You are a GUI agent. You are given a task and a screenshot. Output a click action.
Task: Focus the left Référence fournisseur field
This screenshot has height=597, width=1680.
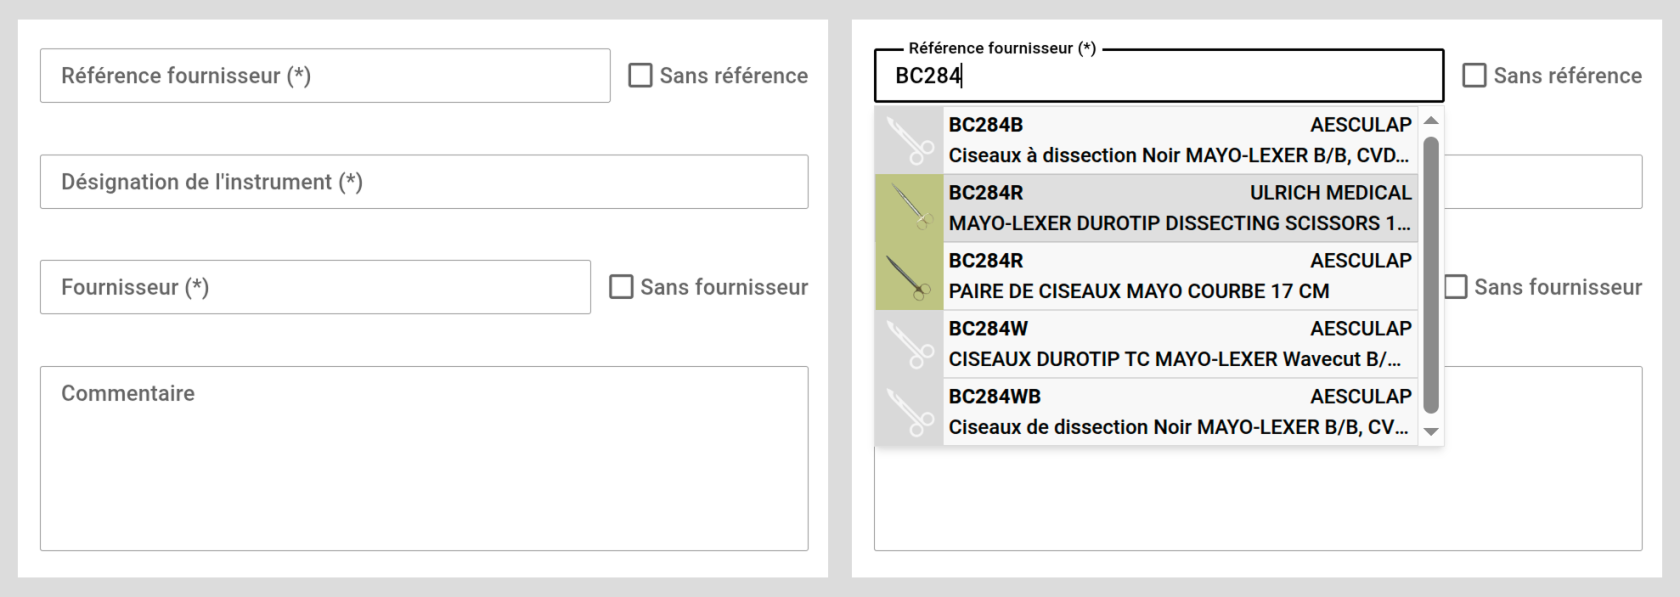click(325, 76)
